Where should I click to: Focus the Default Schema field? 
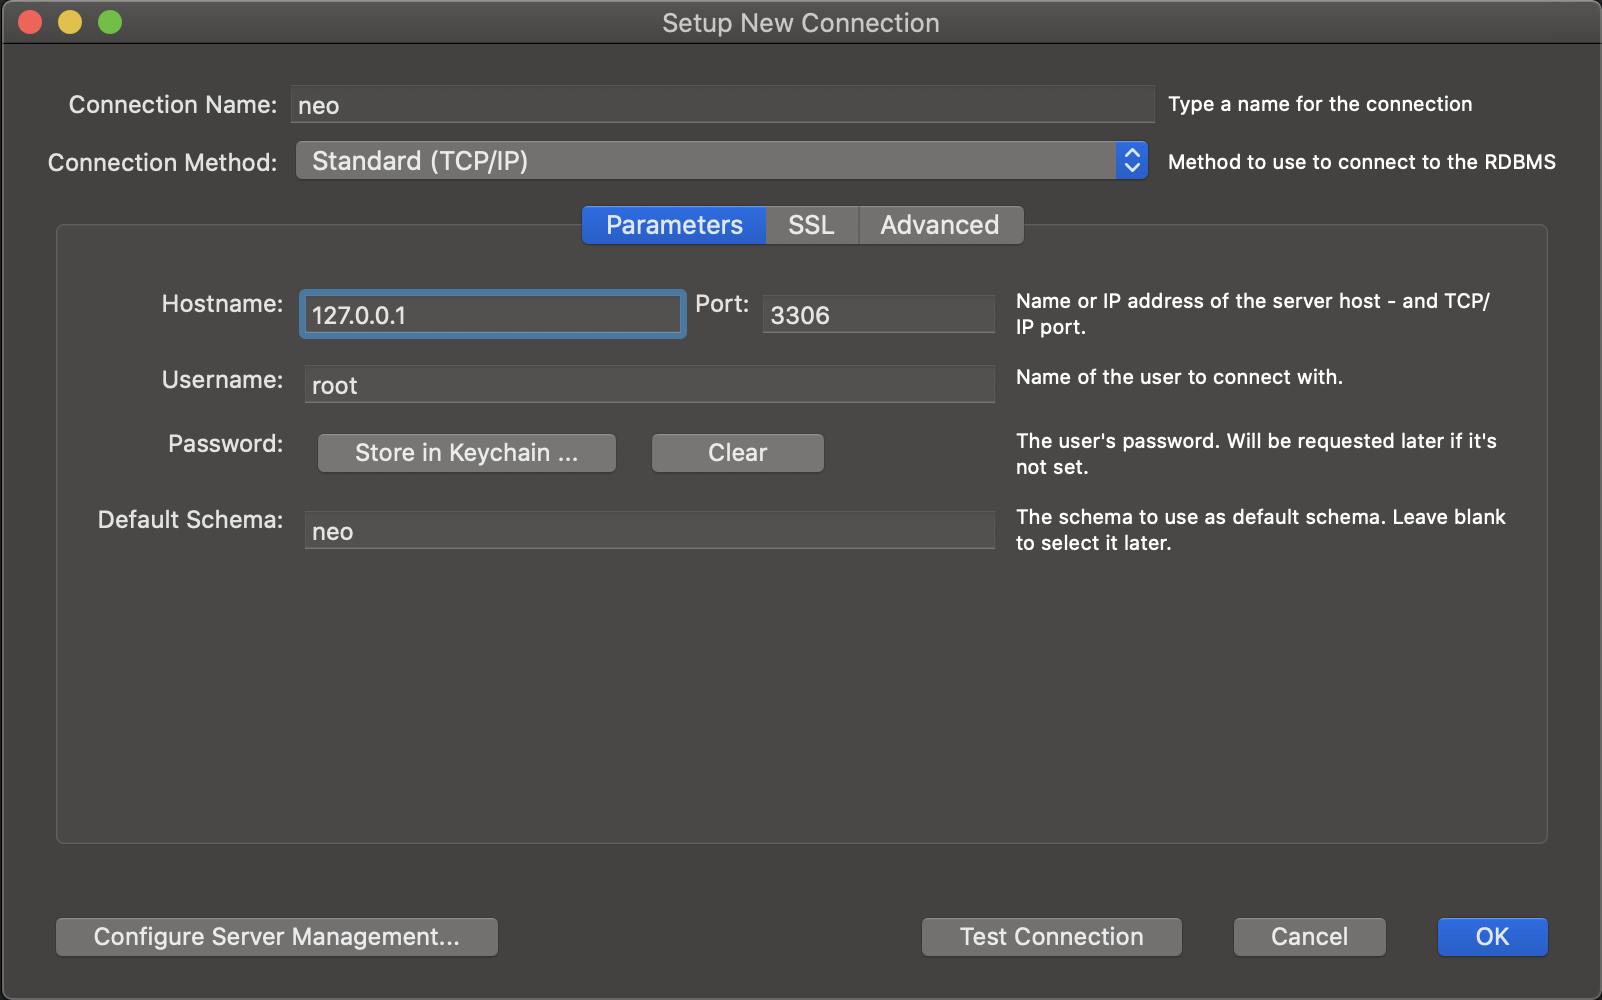pyautogui.click(x=649, y=531)
